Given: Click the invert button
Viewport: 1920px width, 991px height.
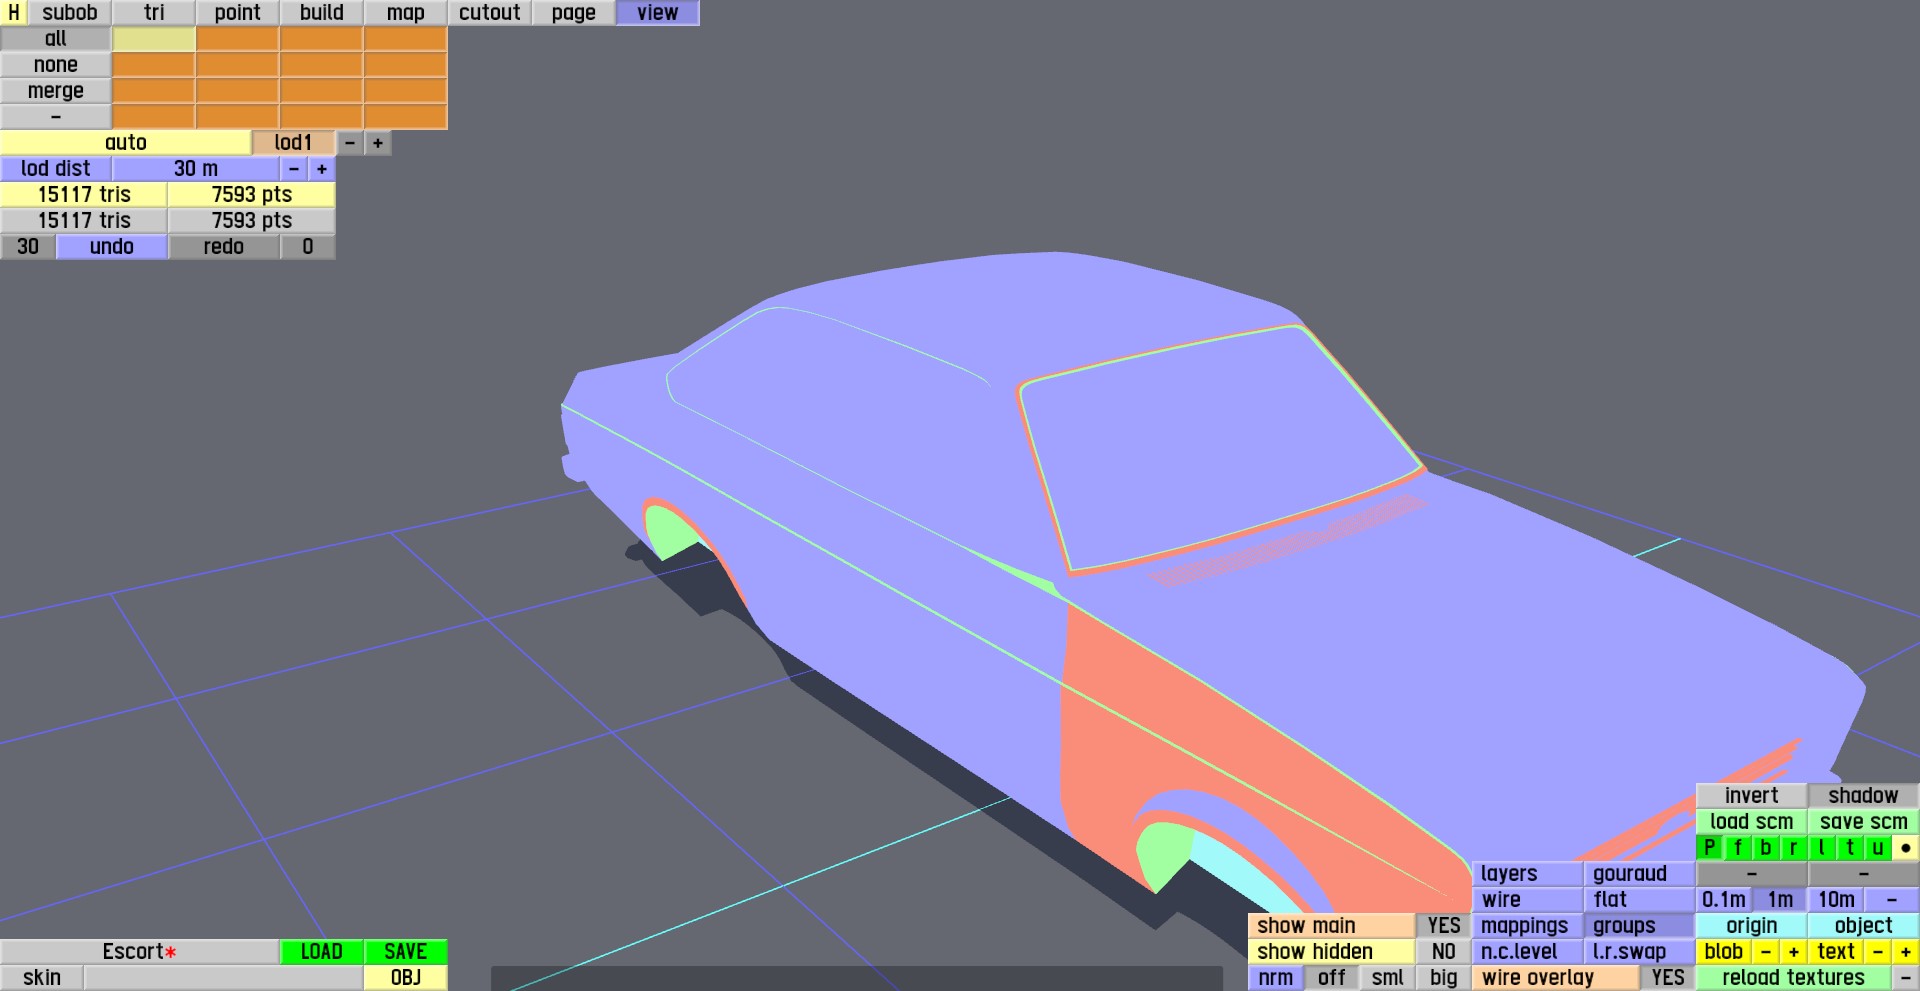Looking at the screenshot, I should click(x=1752, y=796).
